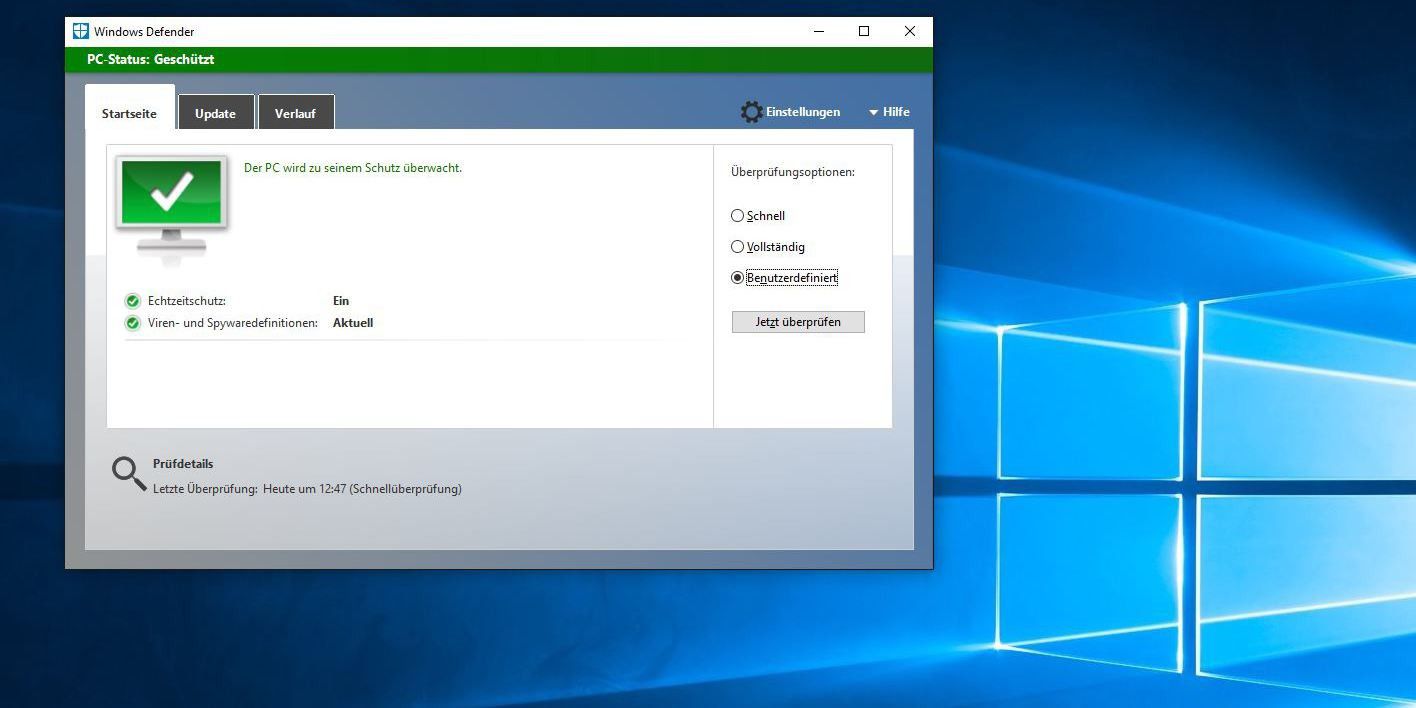Click the 'Aktuell' status value
Screen dimensions: 1416x708
point(353,323)
